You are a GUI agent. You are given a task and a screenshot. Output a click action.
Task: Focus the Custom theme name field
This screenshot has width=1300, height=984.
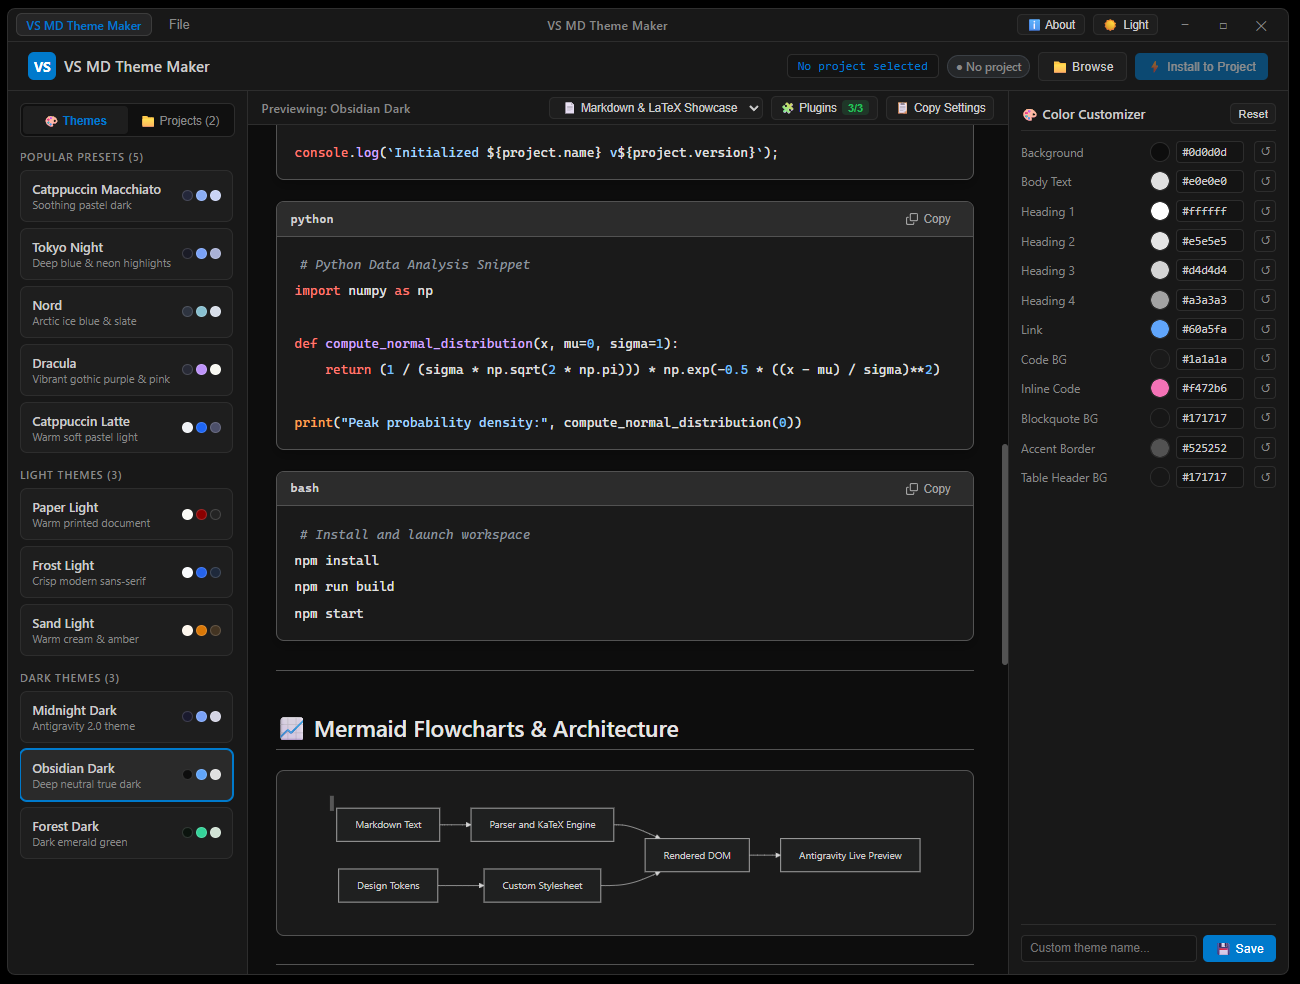[1109, 948]
